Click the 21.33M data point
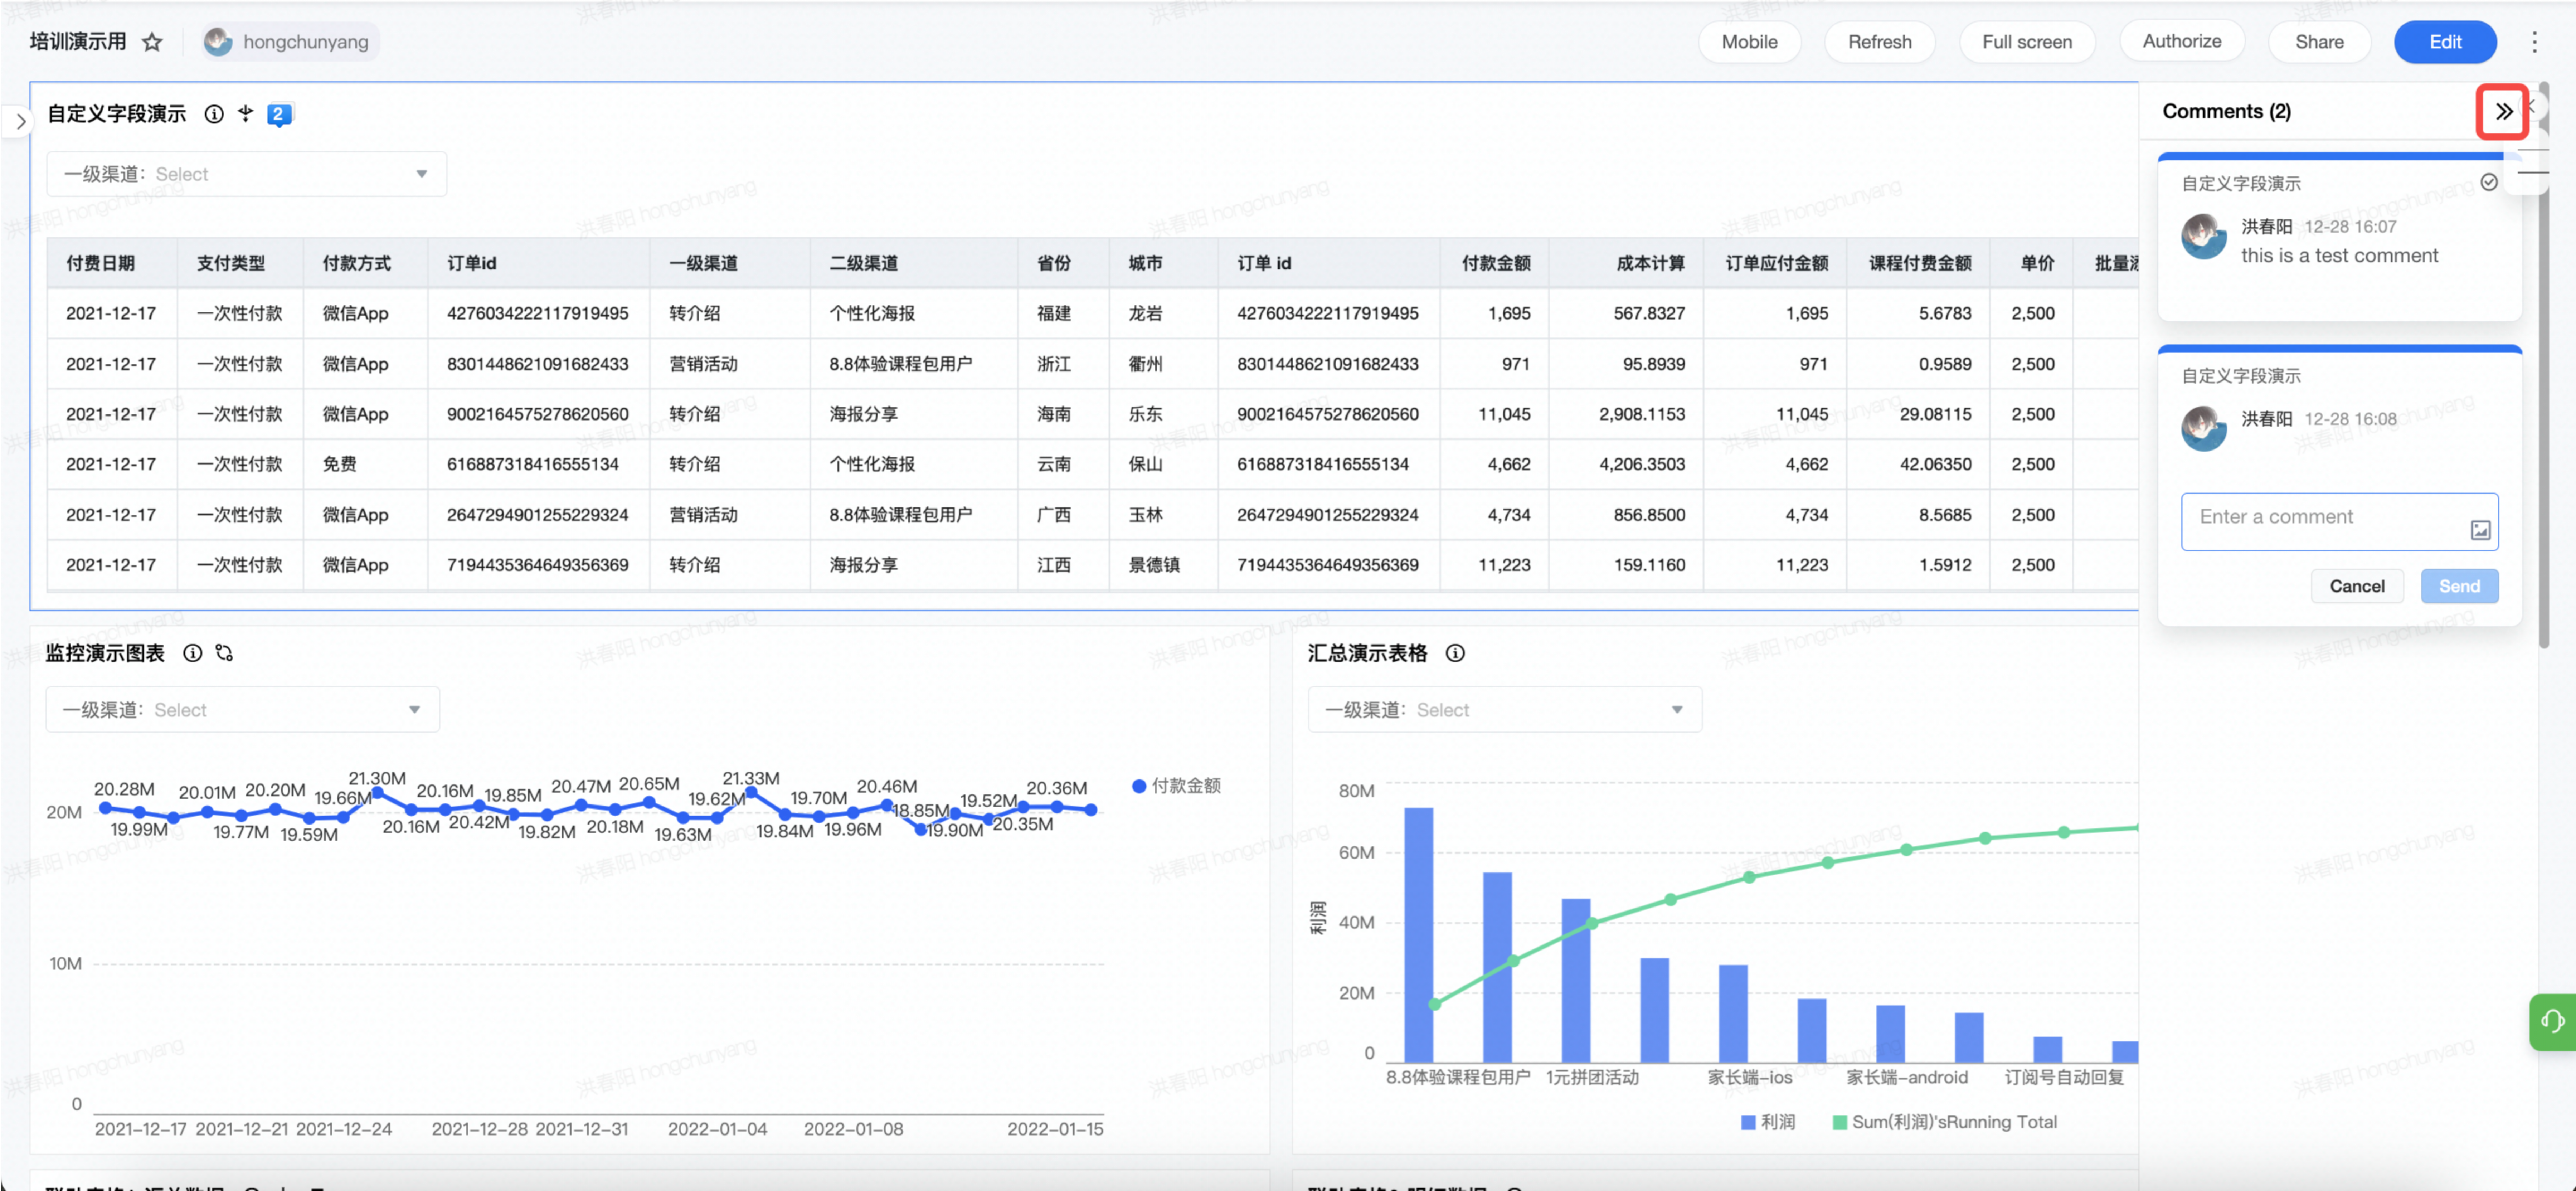2576x1191 pixels. [x=751, y=793]
